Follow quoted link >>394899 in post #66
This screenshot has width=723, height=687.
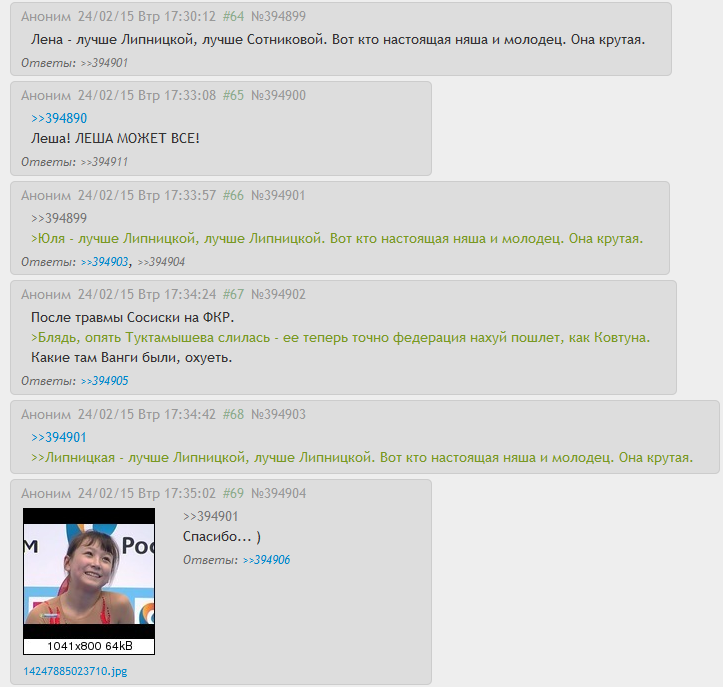point(59,218)
